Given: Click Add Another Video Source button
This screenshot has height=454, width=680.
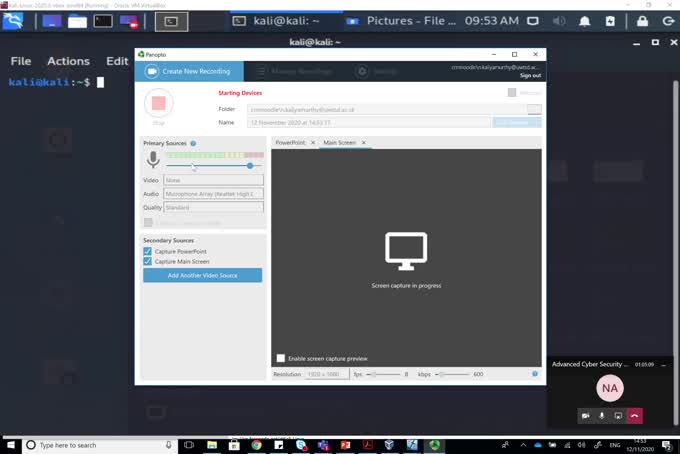Looking at the screenshot, I should tap(202, 275).
